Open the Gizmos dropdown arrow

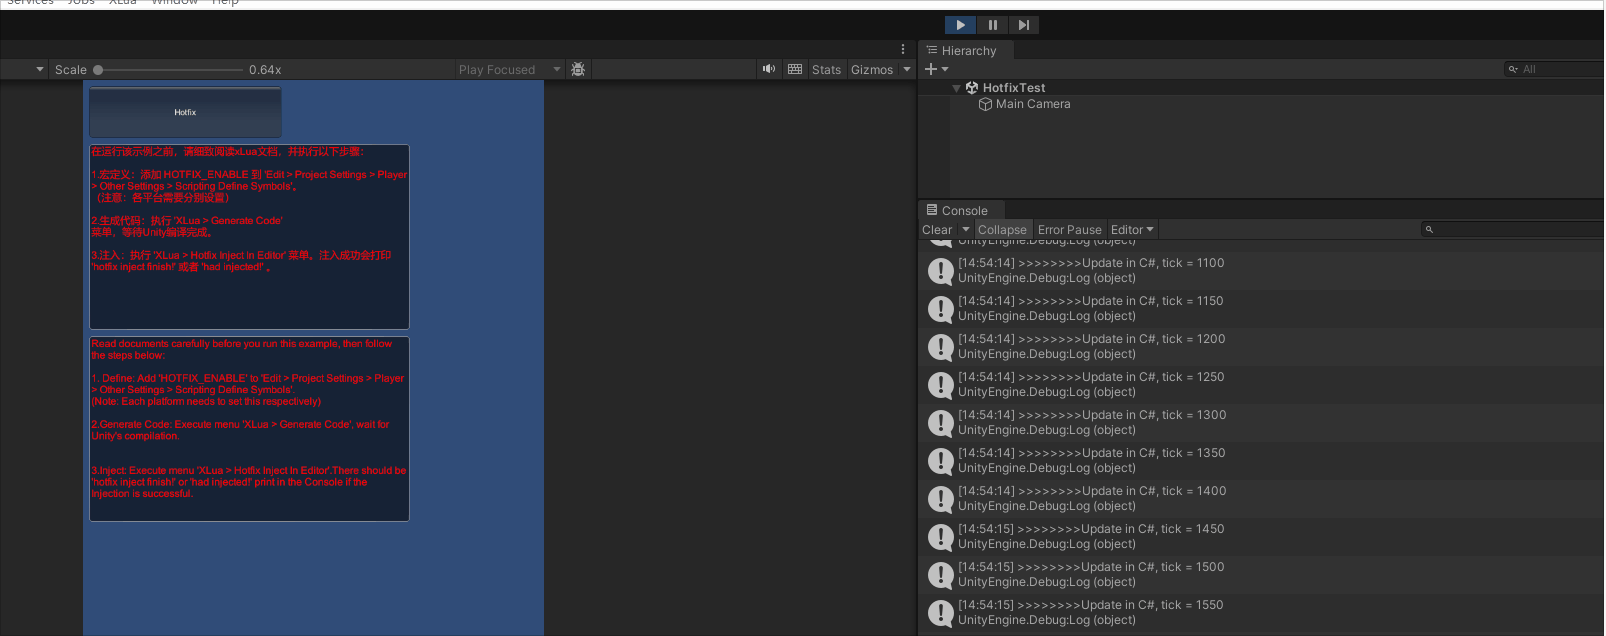coord(907,70)
